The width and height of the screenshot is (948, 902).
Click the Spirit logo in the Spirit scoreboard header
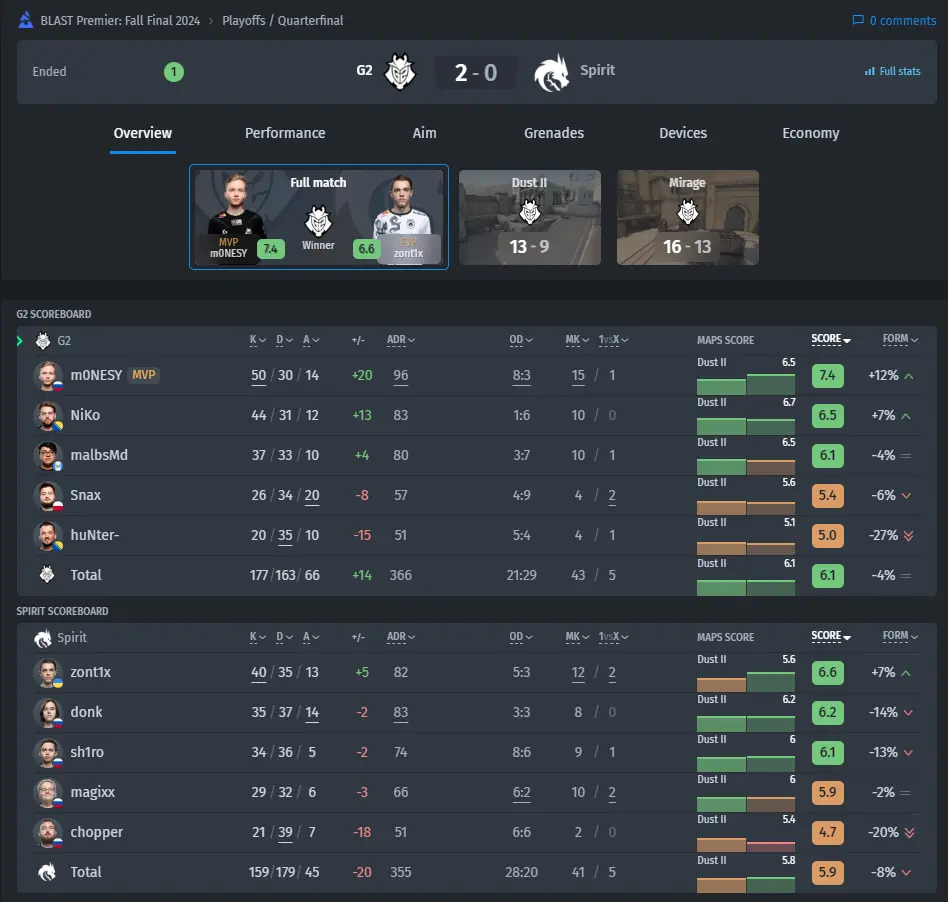[42, 638]
